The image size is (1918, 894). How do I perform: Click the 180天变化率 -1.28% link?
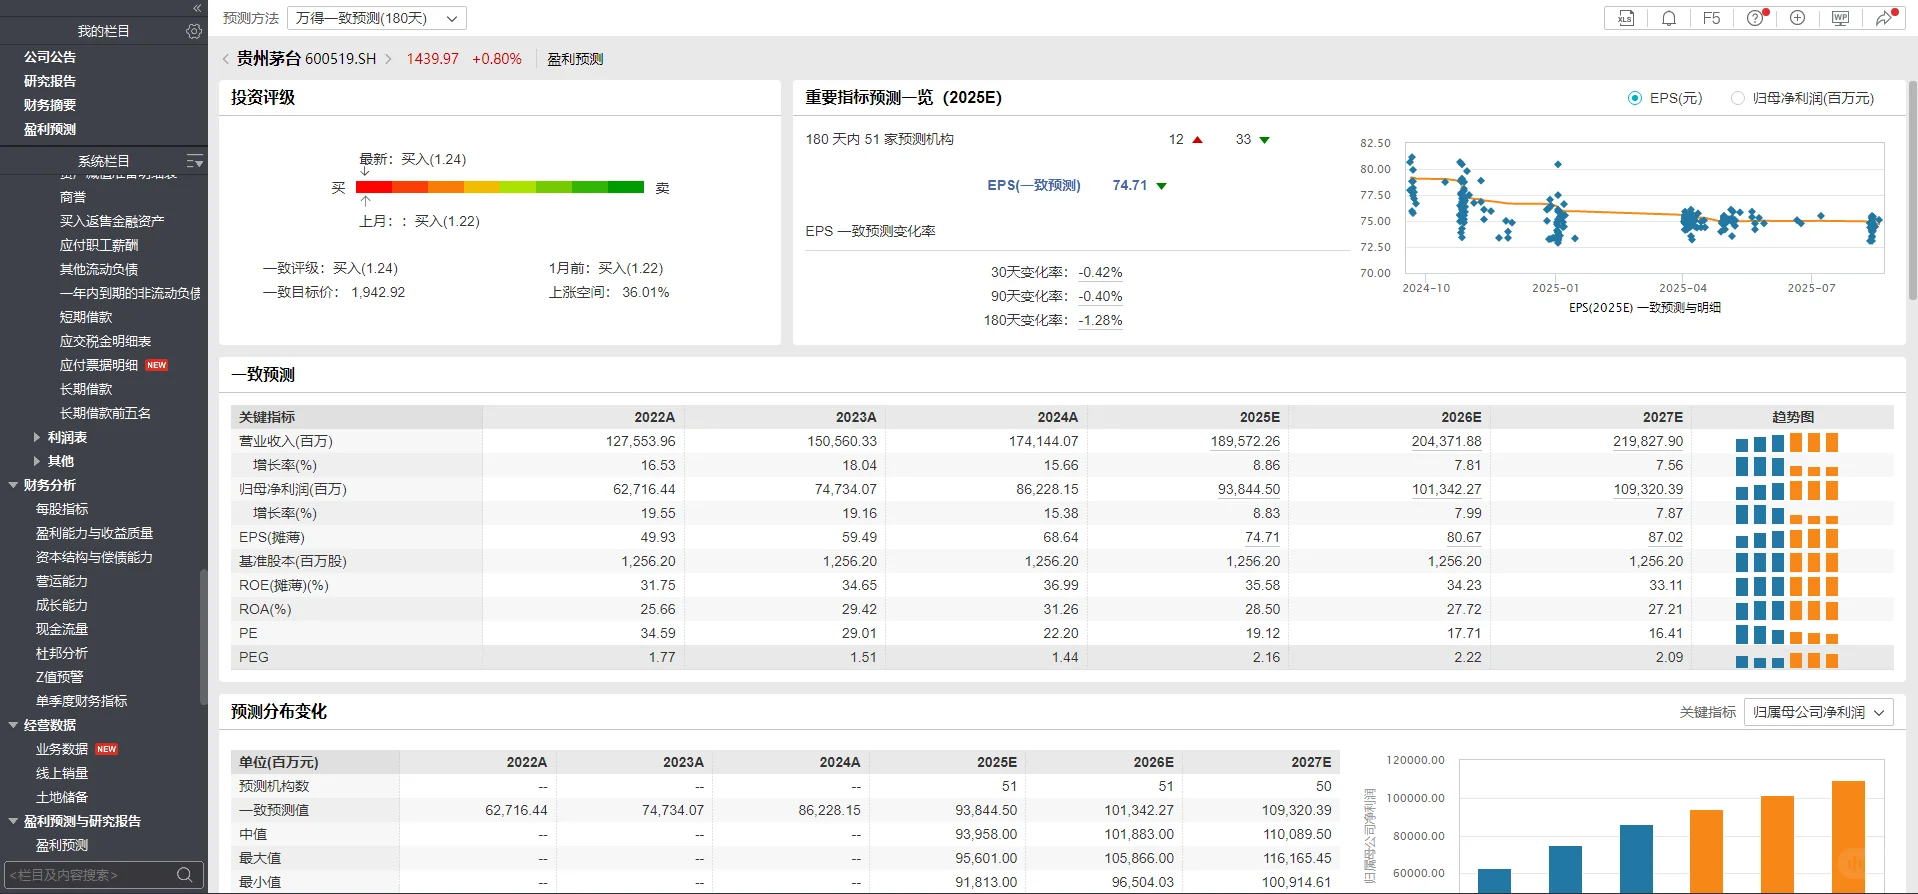(1100, 320)
